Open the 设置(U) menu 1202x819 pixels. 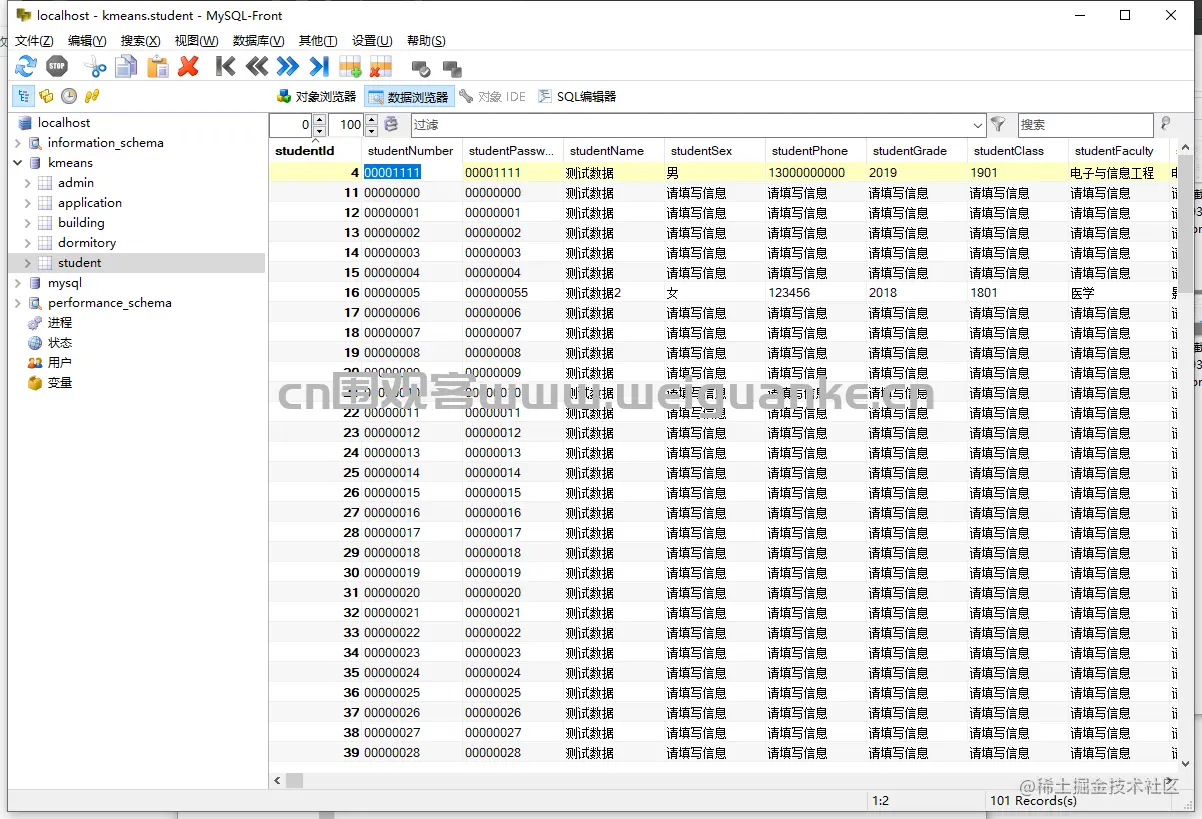372,41
